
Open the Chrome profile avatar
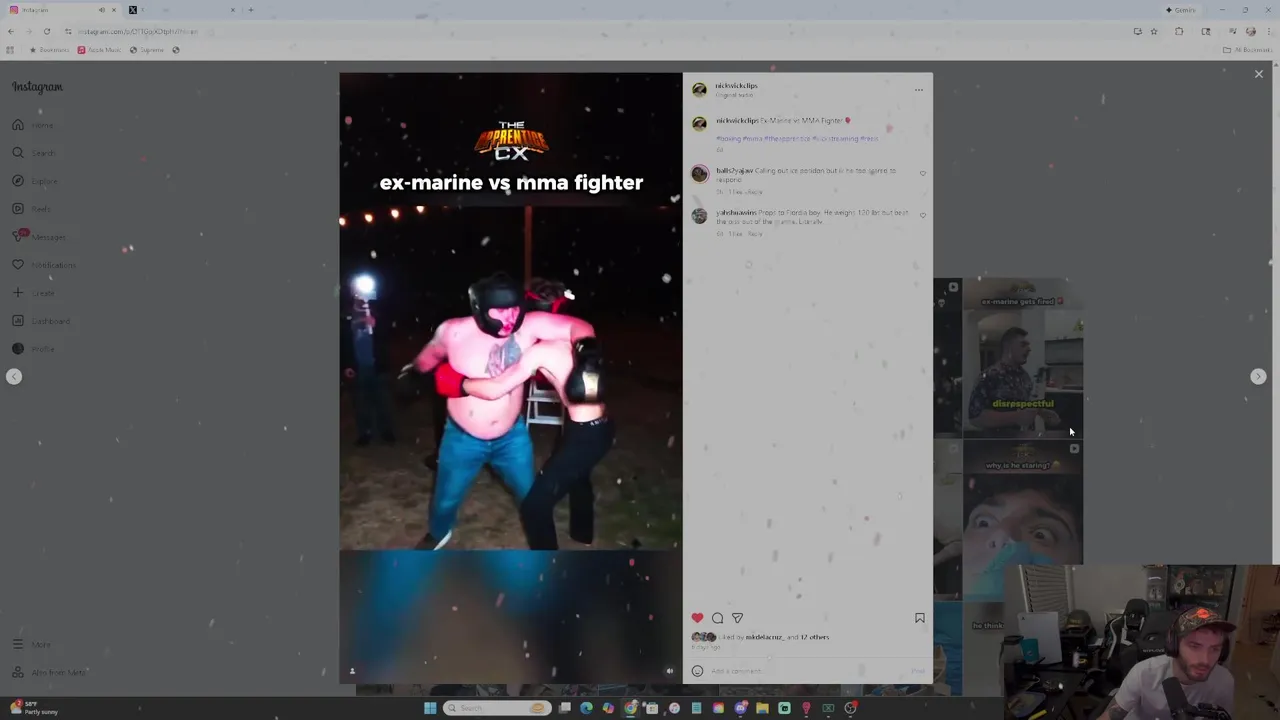(1250, 31)
